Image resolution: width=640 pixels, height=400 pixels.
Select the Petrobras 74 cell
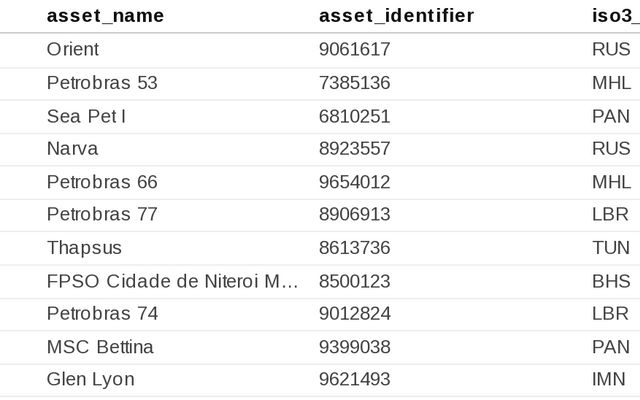coord(102,314)
